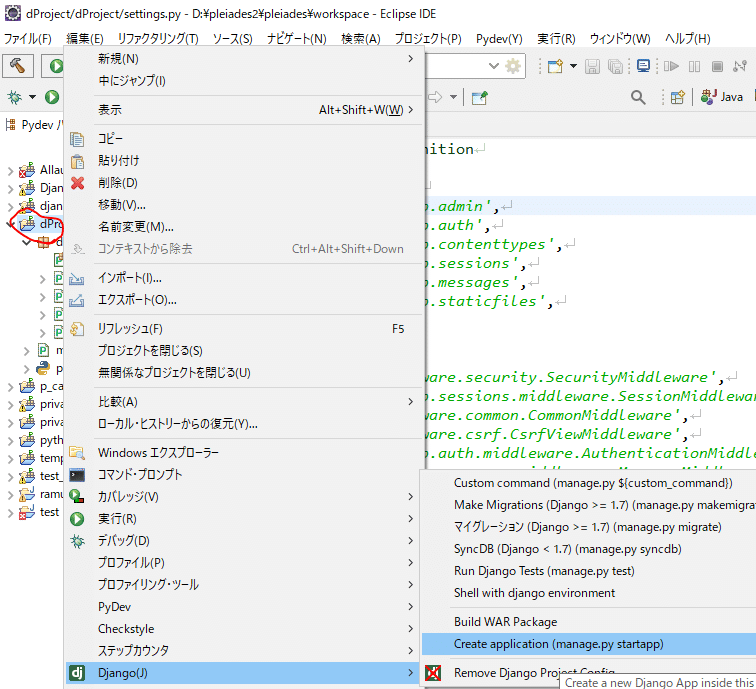Click the Search magnifier icon
The image size is (756, 689).
point(638,97)
